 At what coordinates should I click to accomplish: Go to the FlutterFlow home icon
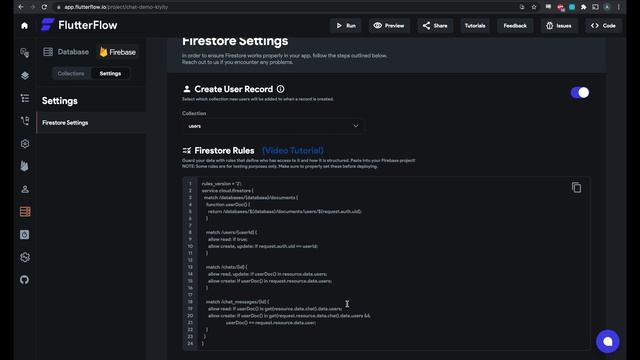pos(24,26)
